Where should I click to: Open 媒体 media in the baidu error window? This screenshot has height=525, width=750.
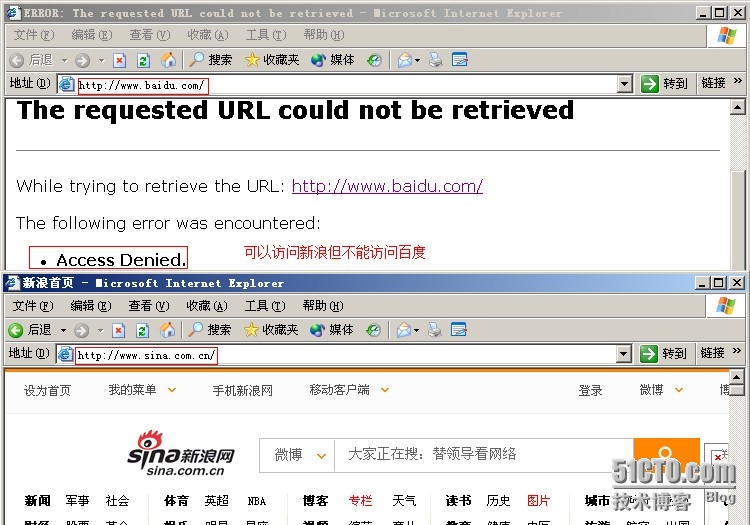[x=332, y=60]
